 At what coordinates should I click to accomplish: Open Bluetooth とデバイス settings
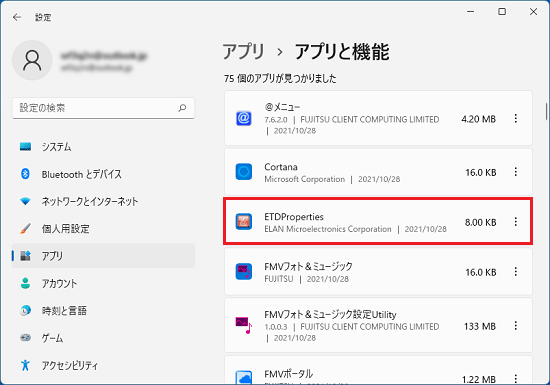(103, 174)
